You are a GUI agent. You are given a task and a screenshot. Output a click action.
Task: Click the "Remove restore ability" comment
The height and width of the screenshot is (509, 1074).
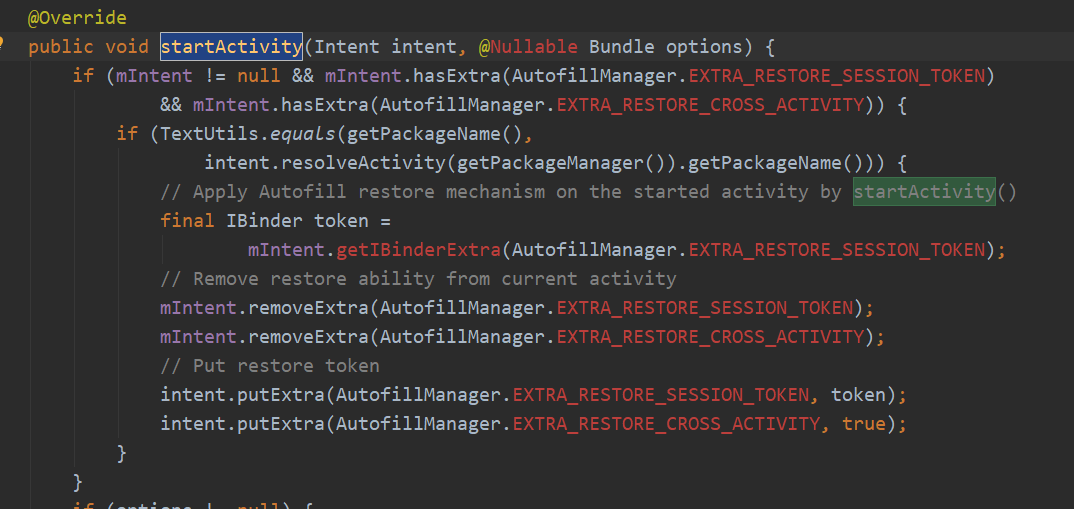[x=418, y=279]
